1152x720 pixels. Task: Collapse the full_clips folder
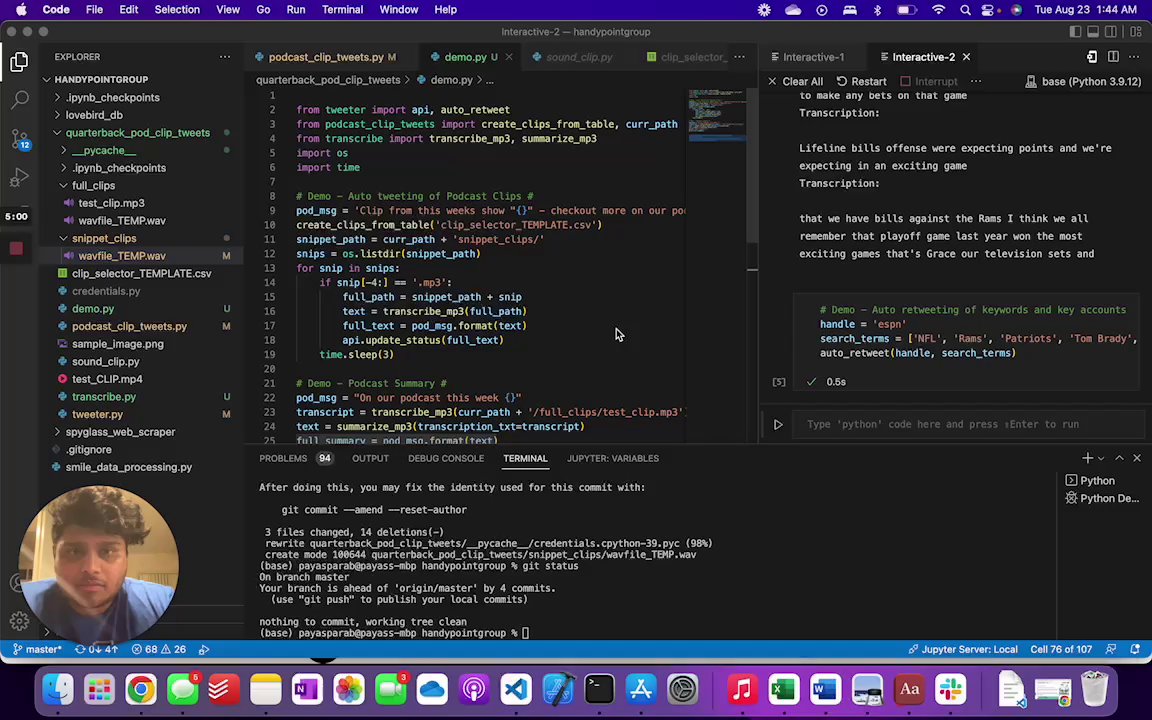click(x=93, y=186)
